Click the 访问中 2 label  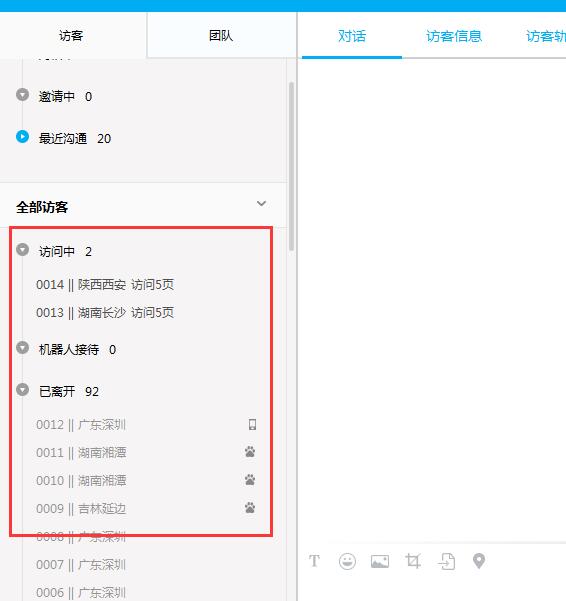click(65, 252)
